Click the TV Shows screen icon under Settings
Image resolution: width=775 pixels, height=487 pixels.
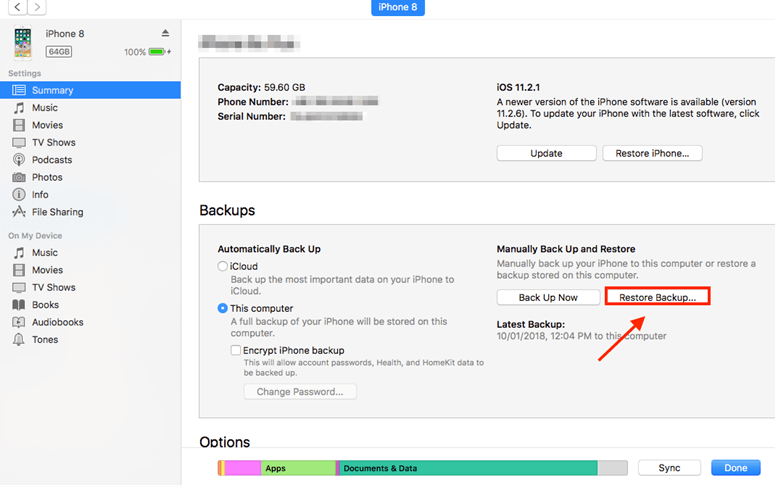coord(19,142)
